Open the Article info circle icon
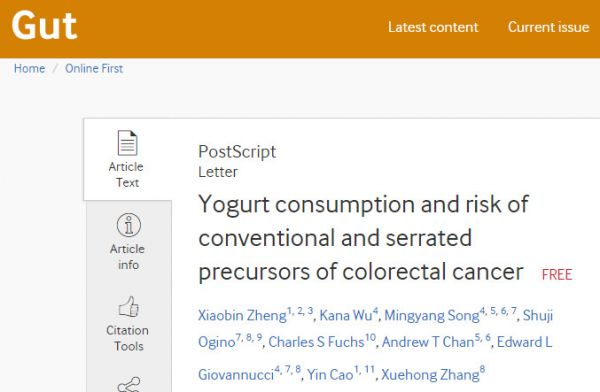 pyautogui.click(x=129, y=225)
